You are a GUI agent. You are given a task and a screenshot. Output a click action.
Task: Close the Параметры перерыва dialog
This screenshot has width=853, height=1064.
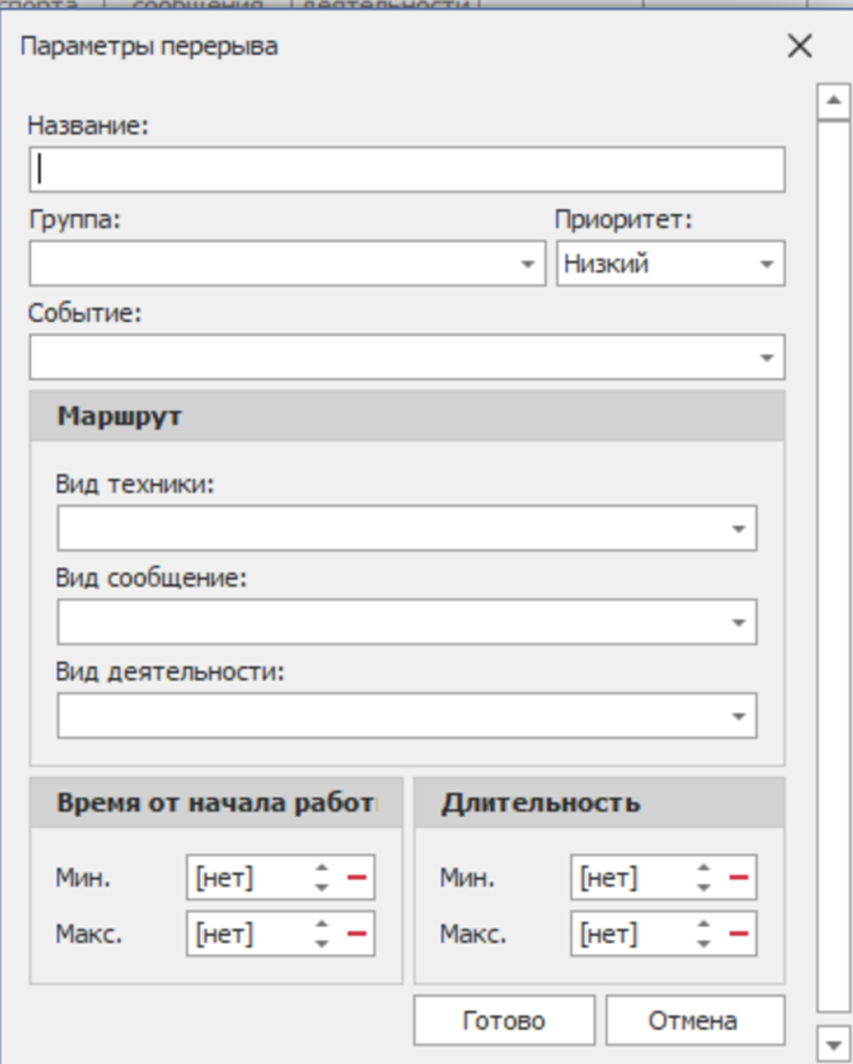click(799, 46)
